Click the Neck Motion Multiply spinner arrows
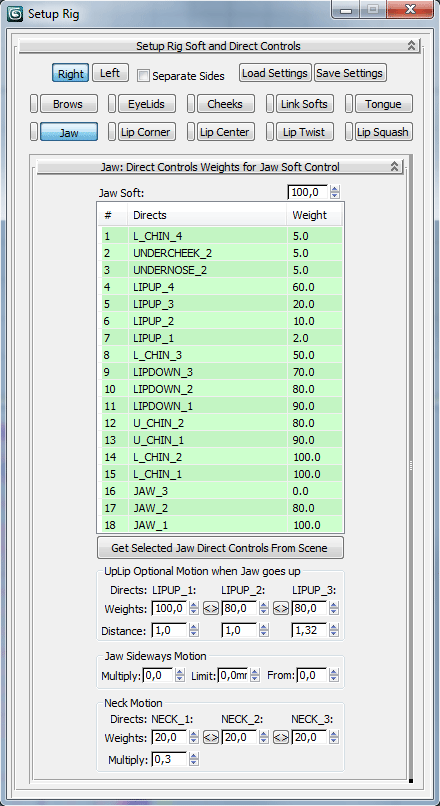Screen dimensions: 440x806 194,759
